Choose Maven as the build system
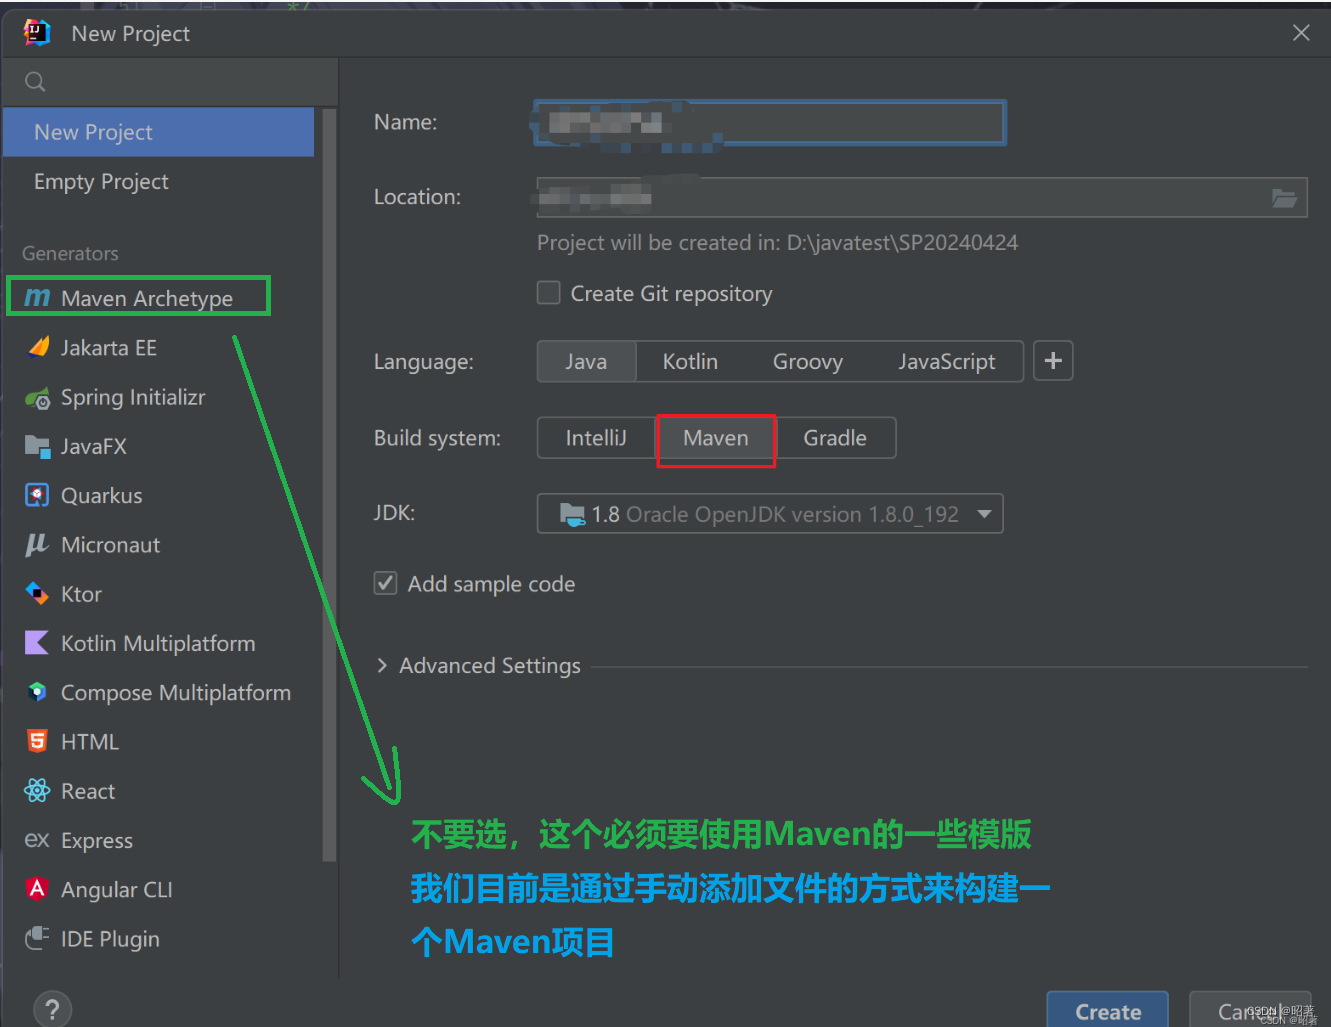The height and width of the screenshot is (1027, 1331). (x=716, y=439)
